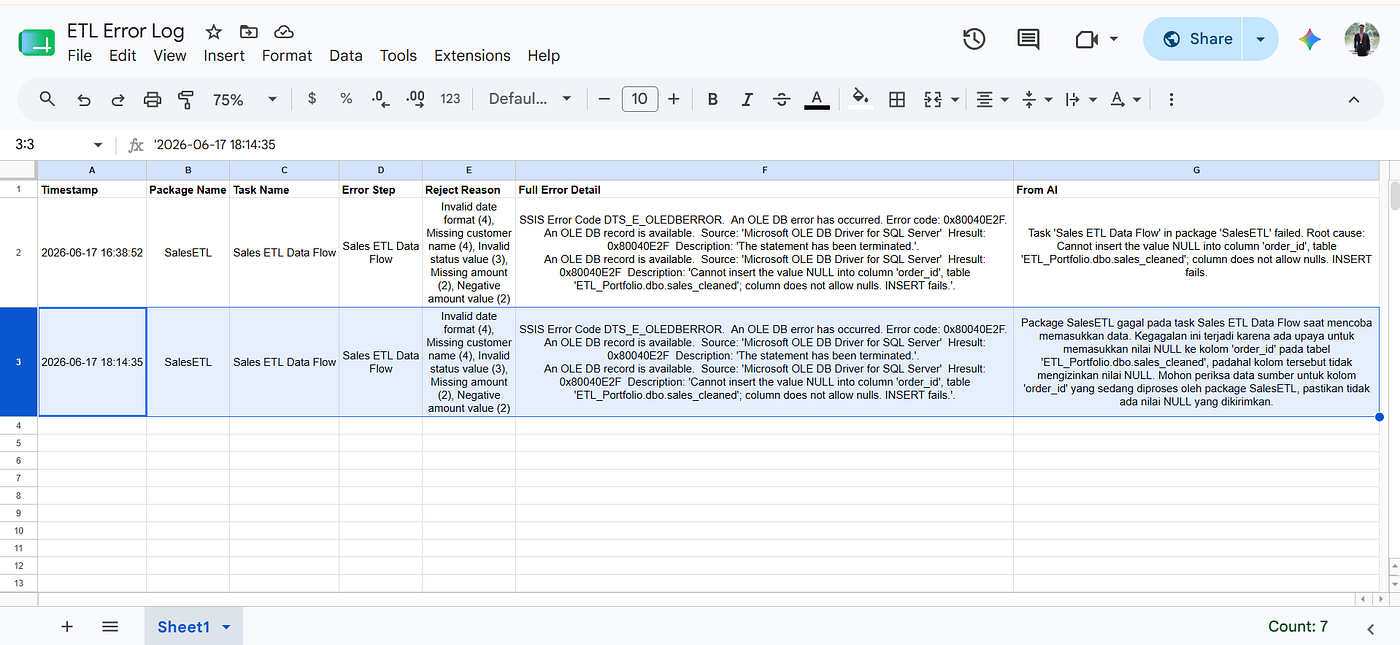1400x645 pixels.
Task: Show side panel chevron
Action: click(1371, 628)
